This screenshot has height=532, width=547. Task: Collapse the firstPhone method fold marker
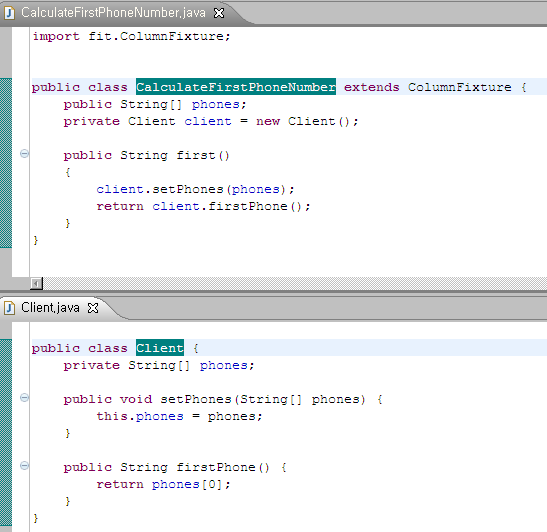tap(24, 465)
